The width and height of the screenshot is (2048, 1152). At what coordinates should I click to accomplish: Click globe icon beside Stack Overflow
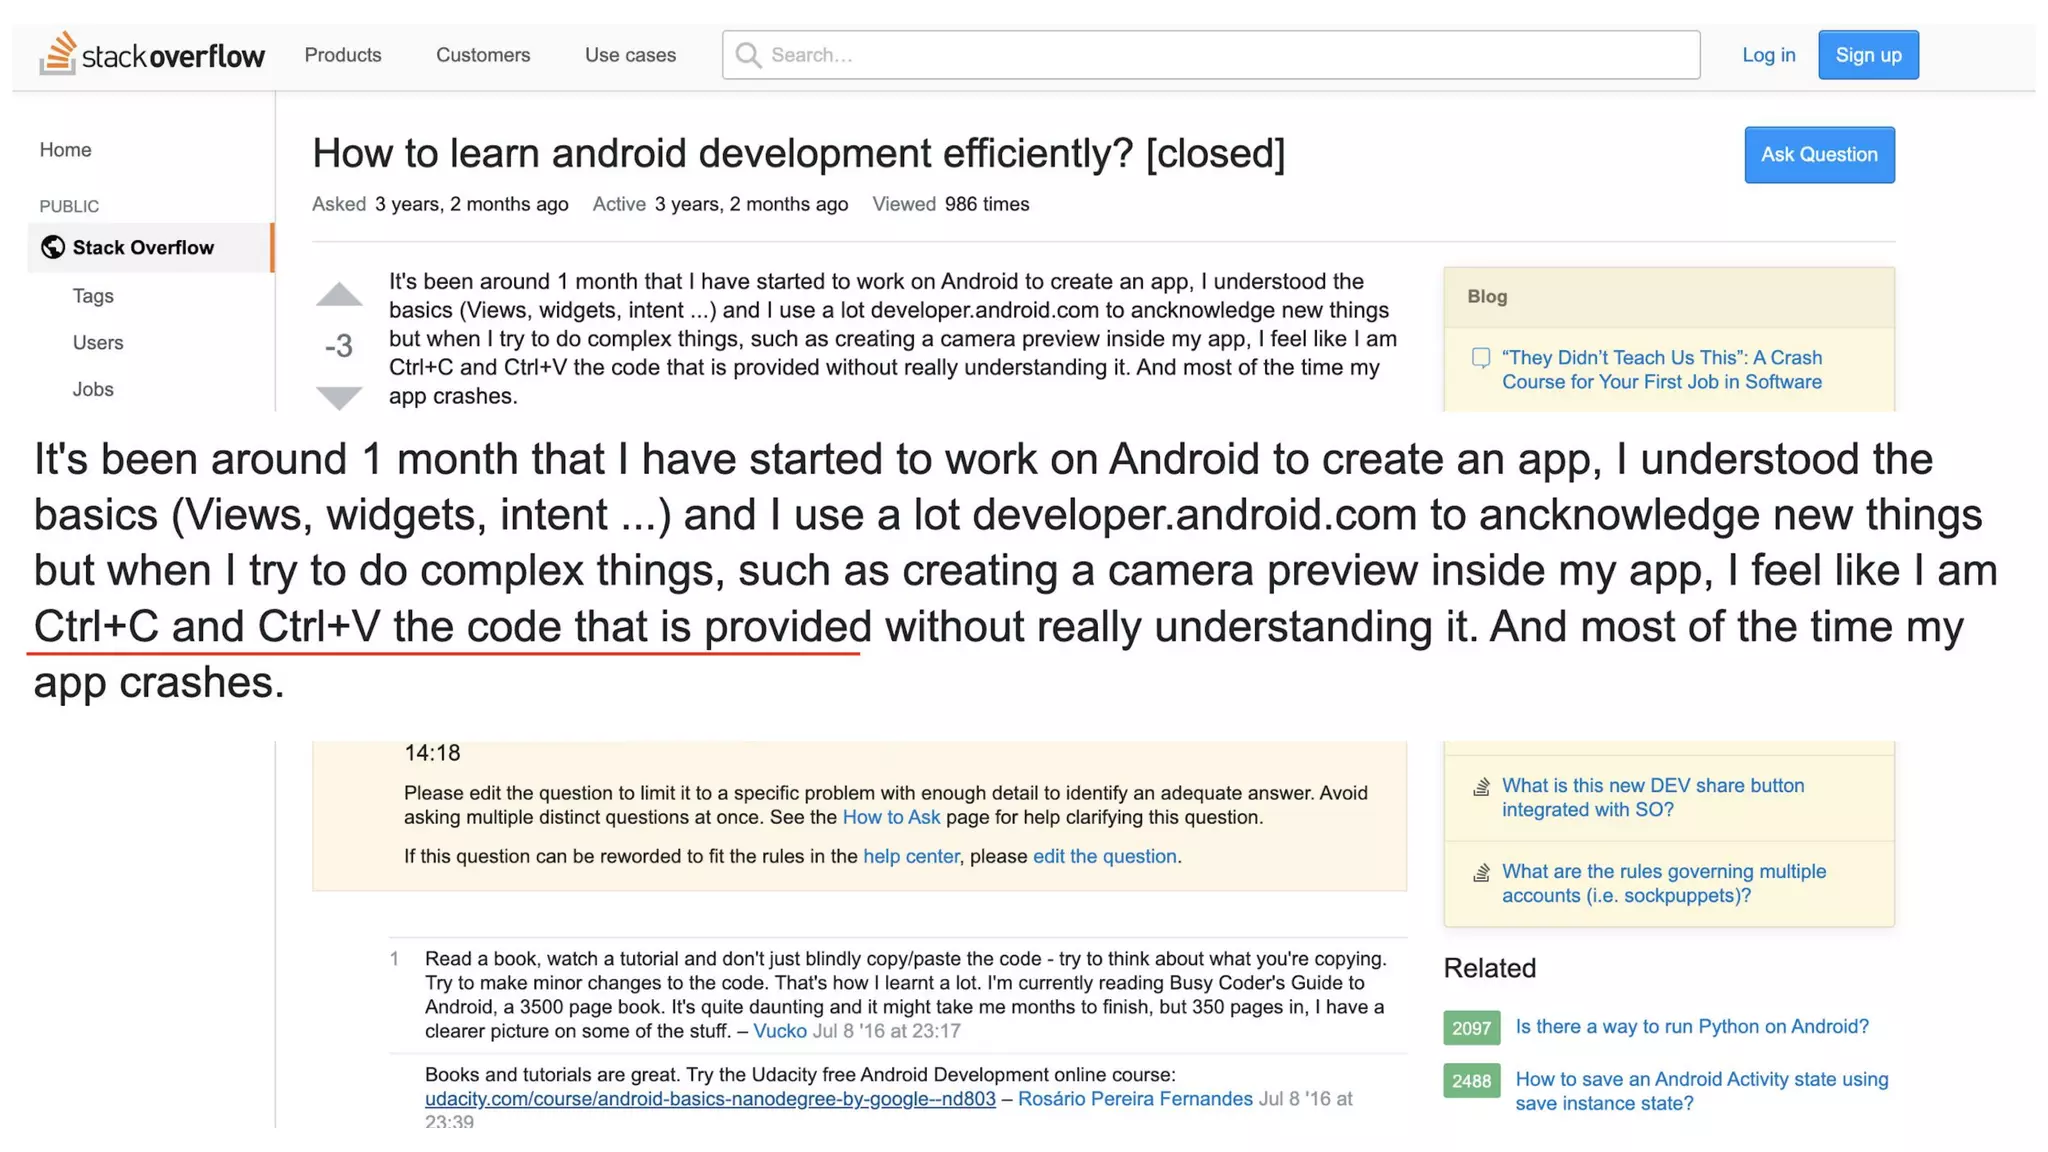pyautogui.click(x=53, y=247)
